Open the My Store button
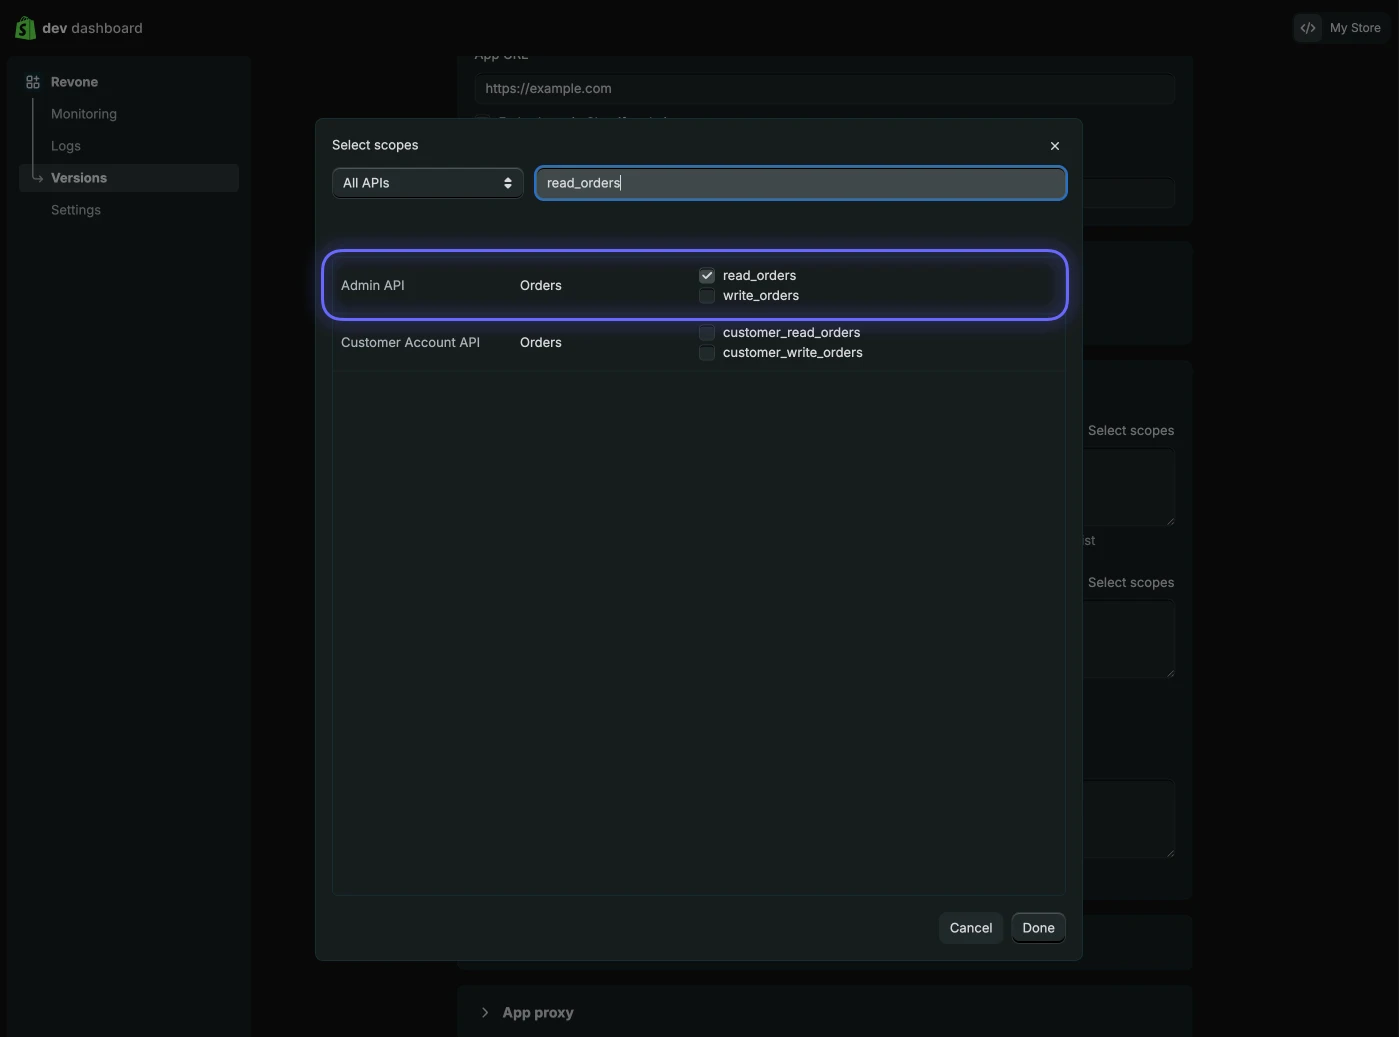Image resolution: width=1399 pixels, height=1037 pixels. click(1342, 28)
